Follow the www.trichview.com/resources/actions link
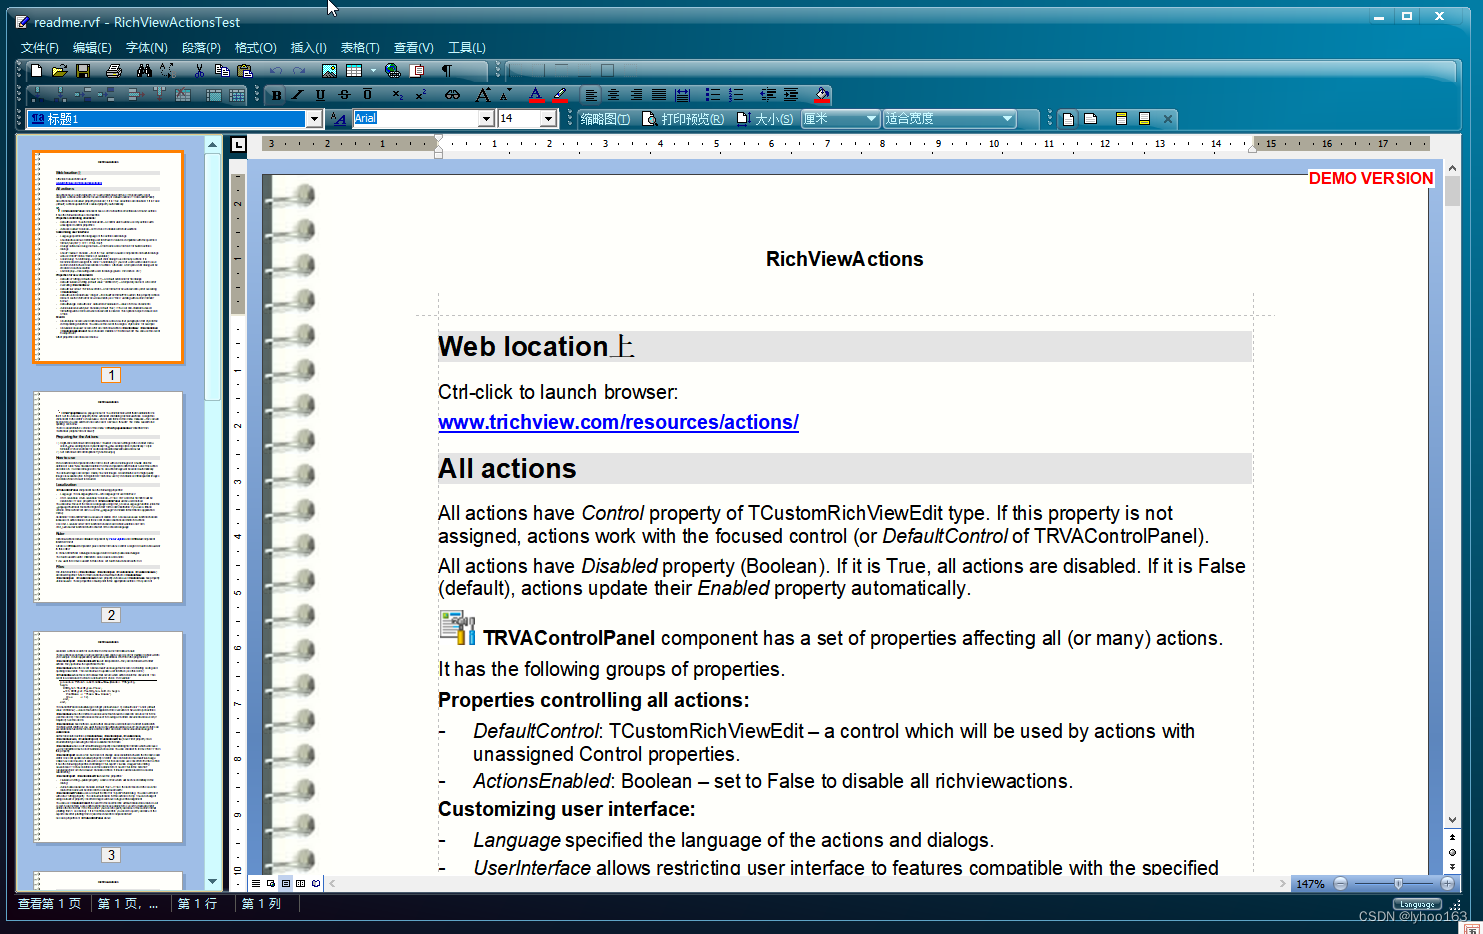This screenshot has height=934, width=1483. (x=618, y=422)
